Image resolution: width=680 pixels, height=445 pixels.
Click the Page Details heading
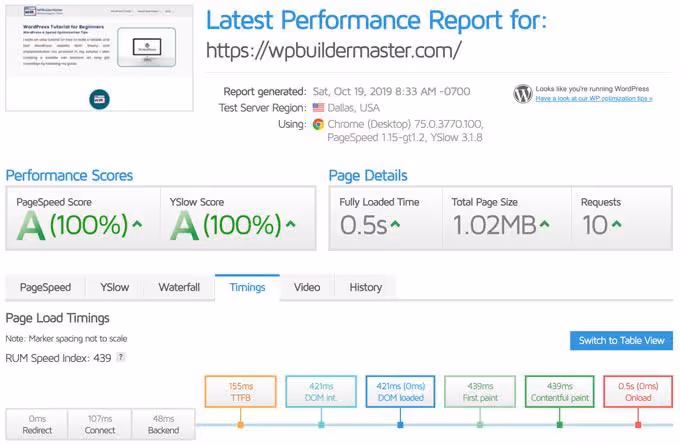368,175
